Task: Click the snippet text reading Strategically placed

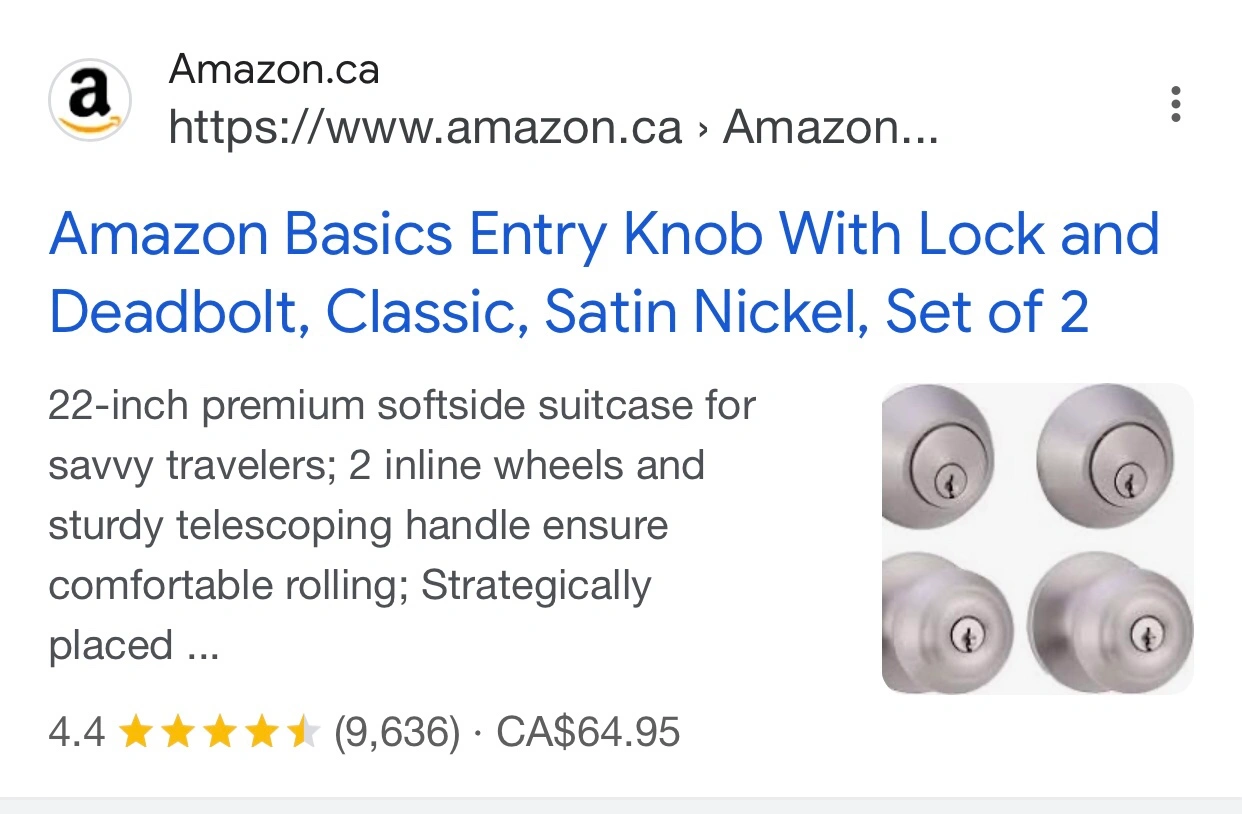Action: pos(350,615)
